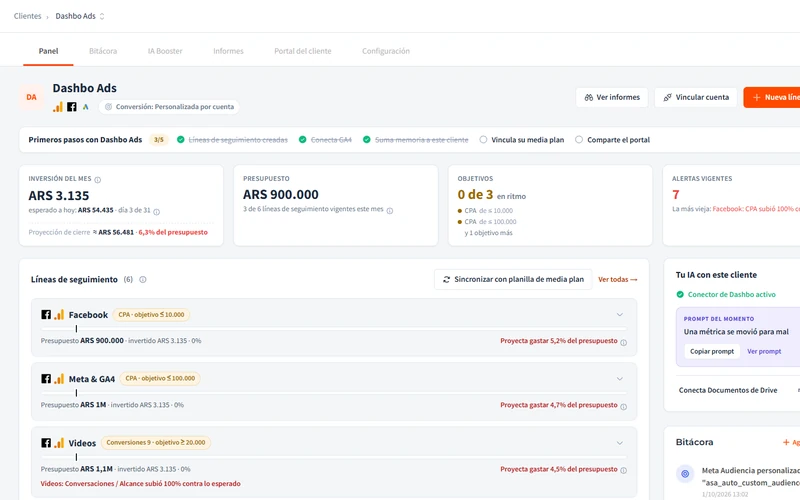The height and width of the screenshot is (500, 800).
Task: Click the orange Nueva línea button
Action: point(772,97)
